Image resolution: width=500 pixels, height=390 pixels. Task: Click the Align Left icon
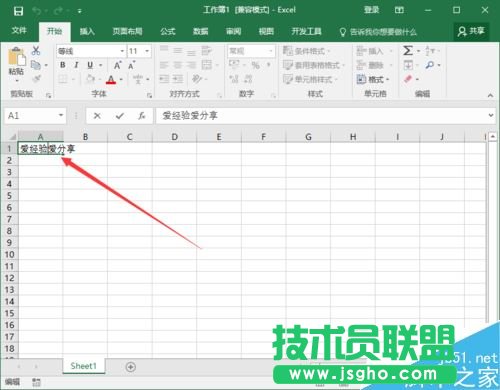pyautogui.click(x=164, y=65)
